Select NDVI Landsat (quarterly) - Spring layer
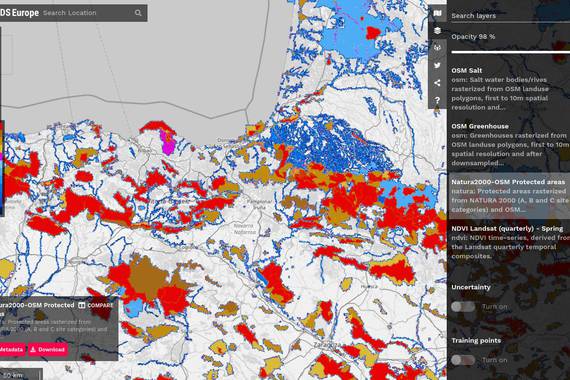Screen dimensions: 570x380 coord(509,242)
